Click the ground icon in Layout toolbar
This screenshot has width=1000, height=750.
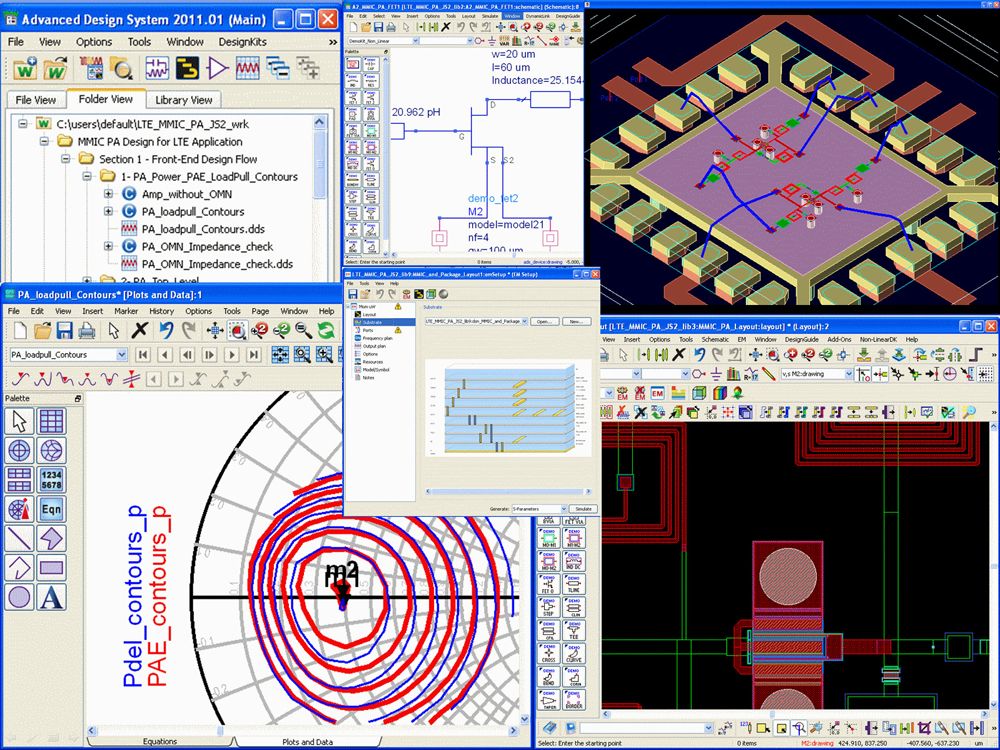716,374
